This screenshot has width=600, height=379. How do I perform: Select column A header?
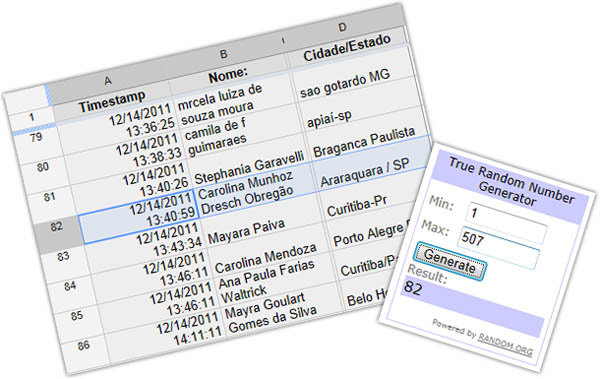click(108, 80)
